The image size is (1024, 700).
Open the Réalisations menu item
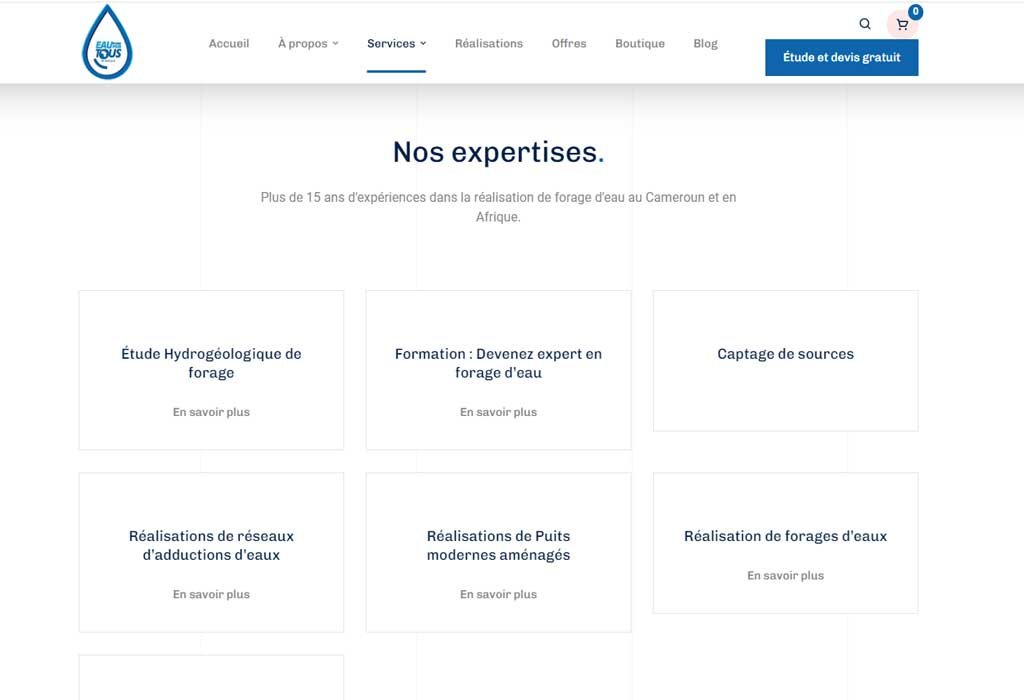pos(488,43)
